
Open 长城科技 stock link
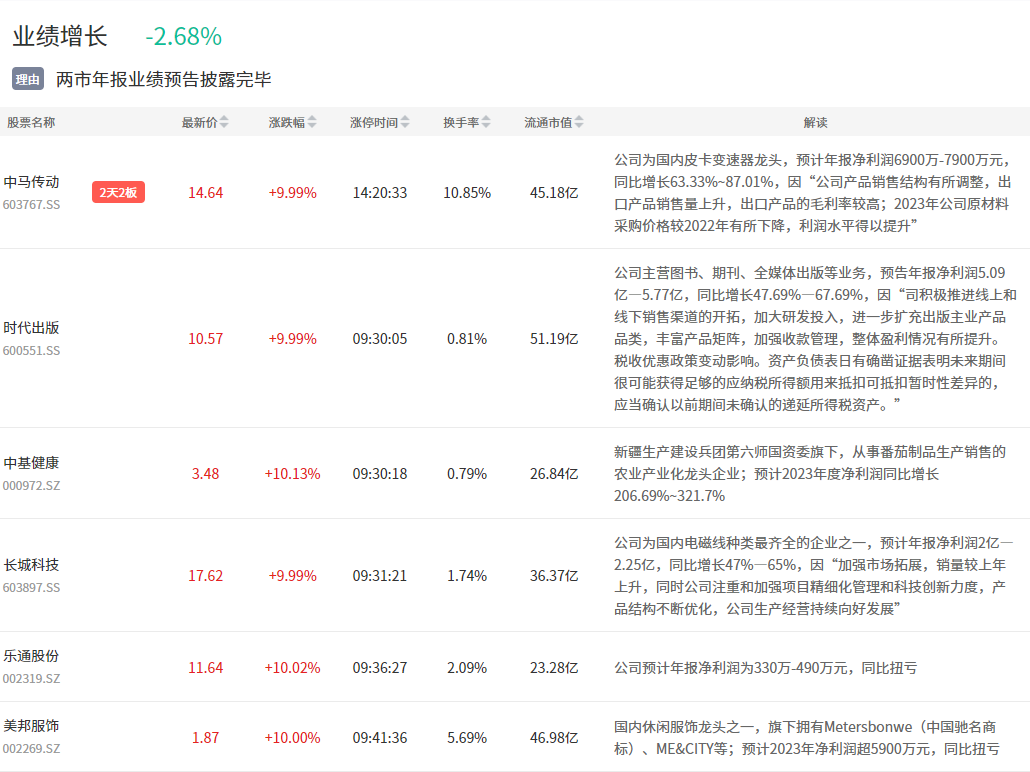pos(31,565)
